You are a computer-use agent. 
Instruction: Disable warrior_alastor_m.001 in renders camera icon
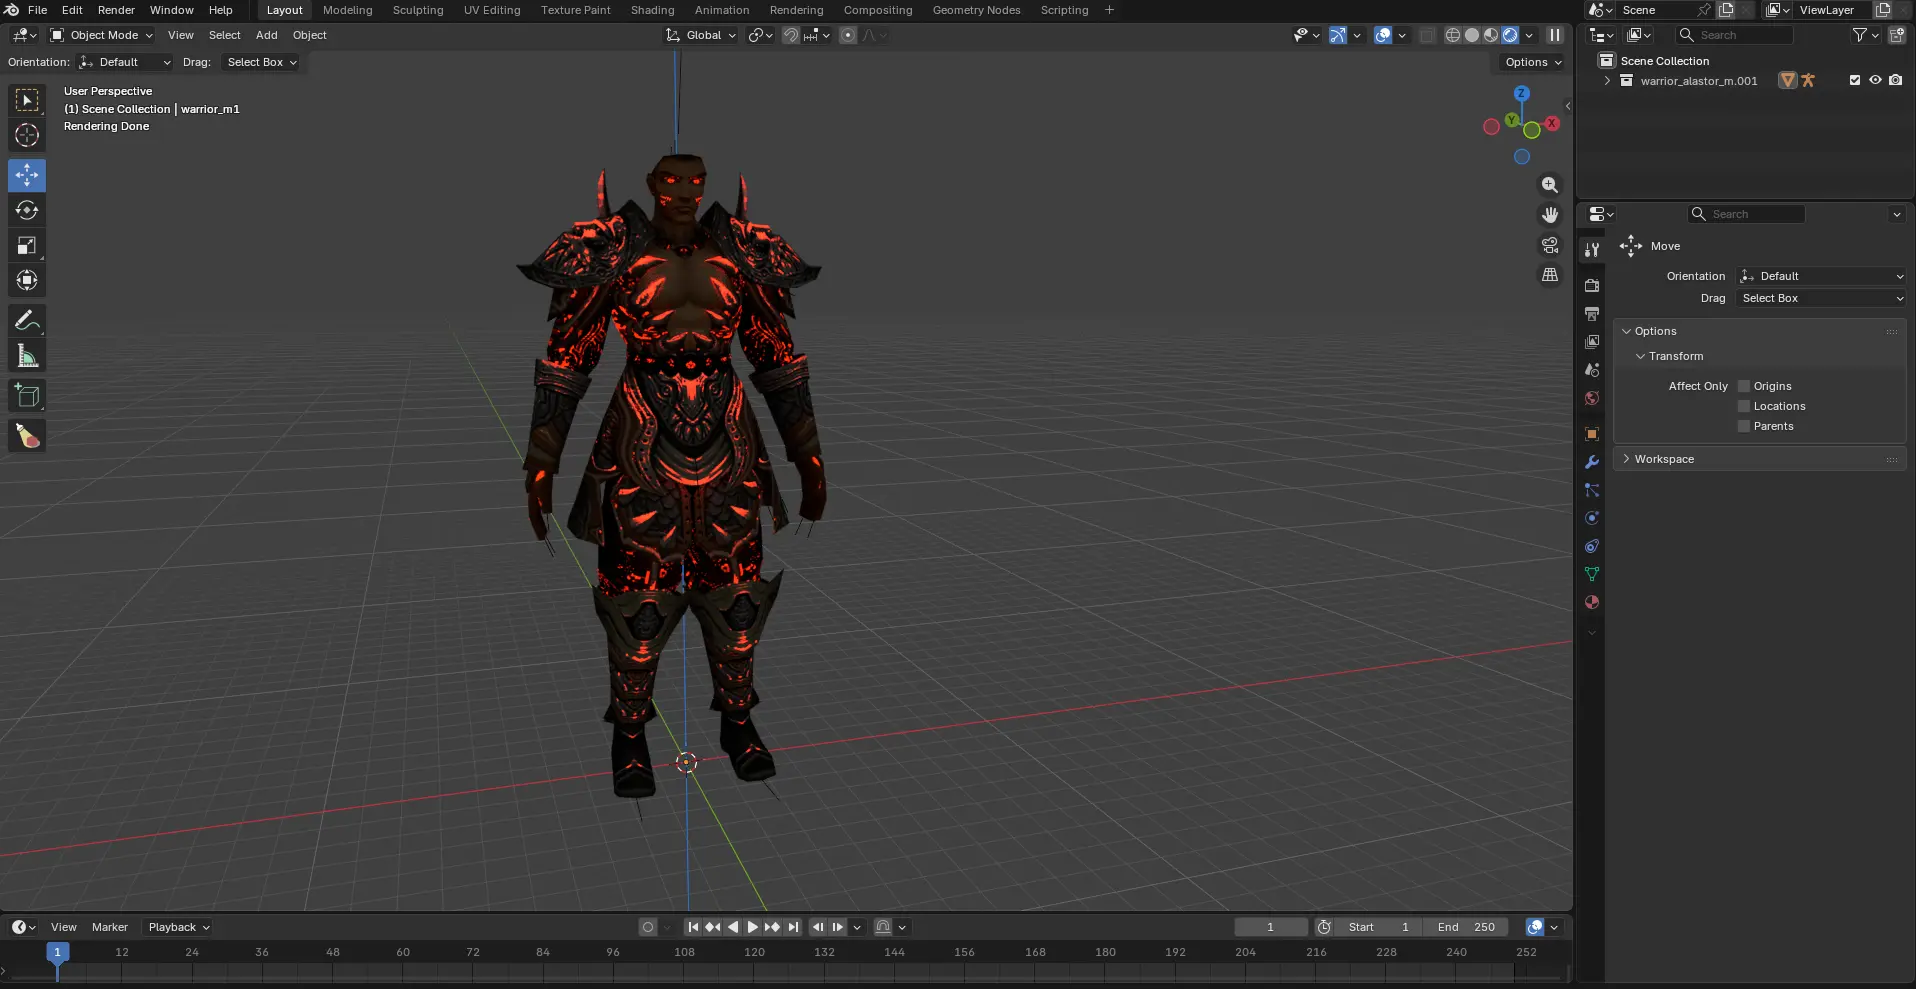point(1895,80)
